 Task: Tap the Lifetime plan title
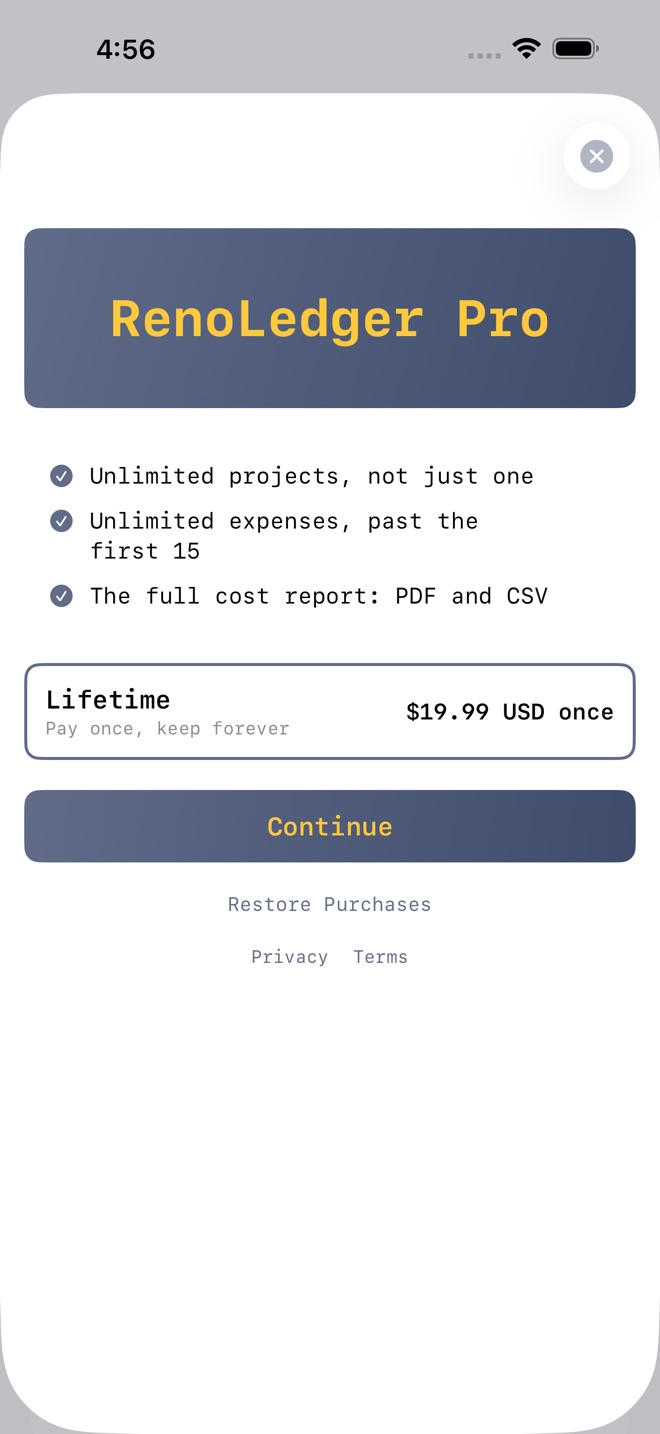pyautogui.click(x=108, y=699)
